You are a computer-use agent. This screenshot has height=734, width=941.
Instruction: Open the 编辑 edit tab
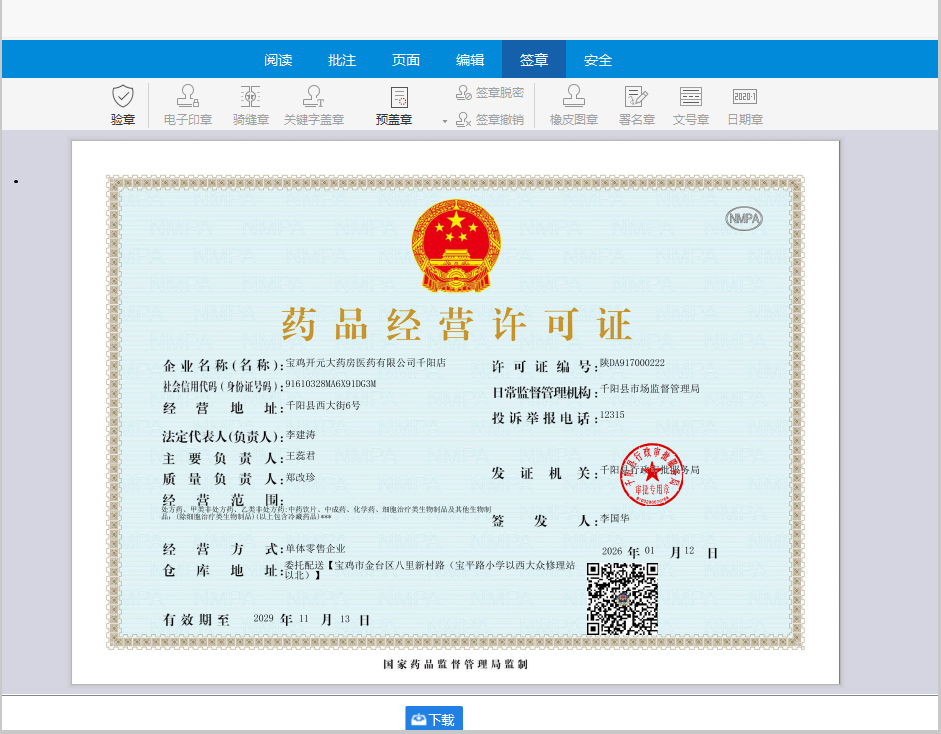click(x=470, y=60)
